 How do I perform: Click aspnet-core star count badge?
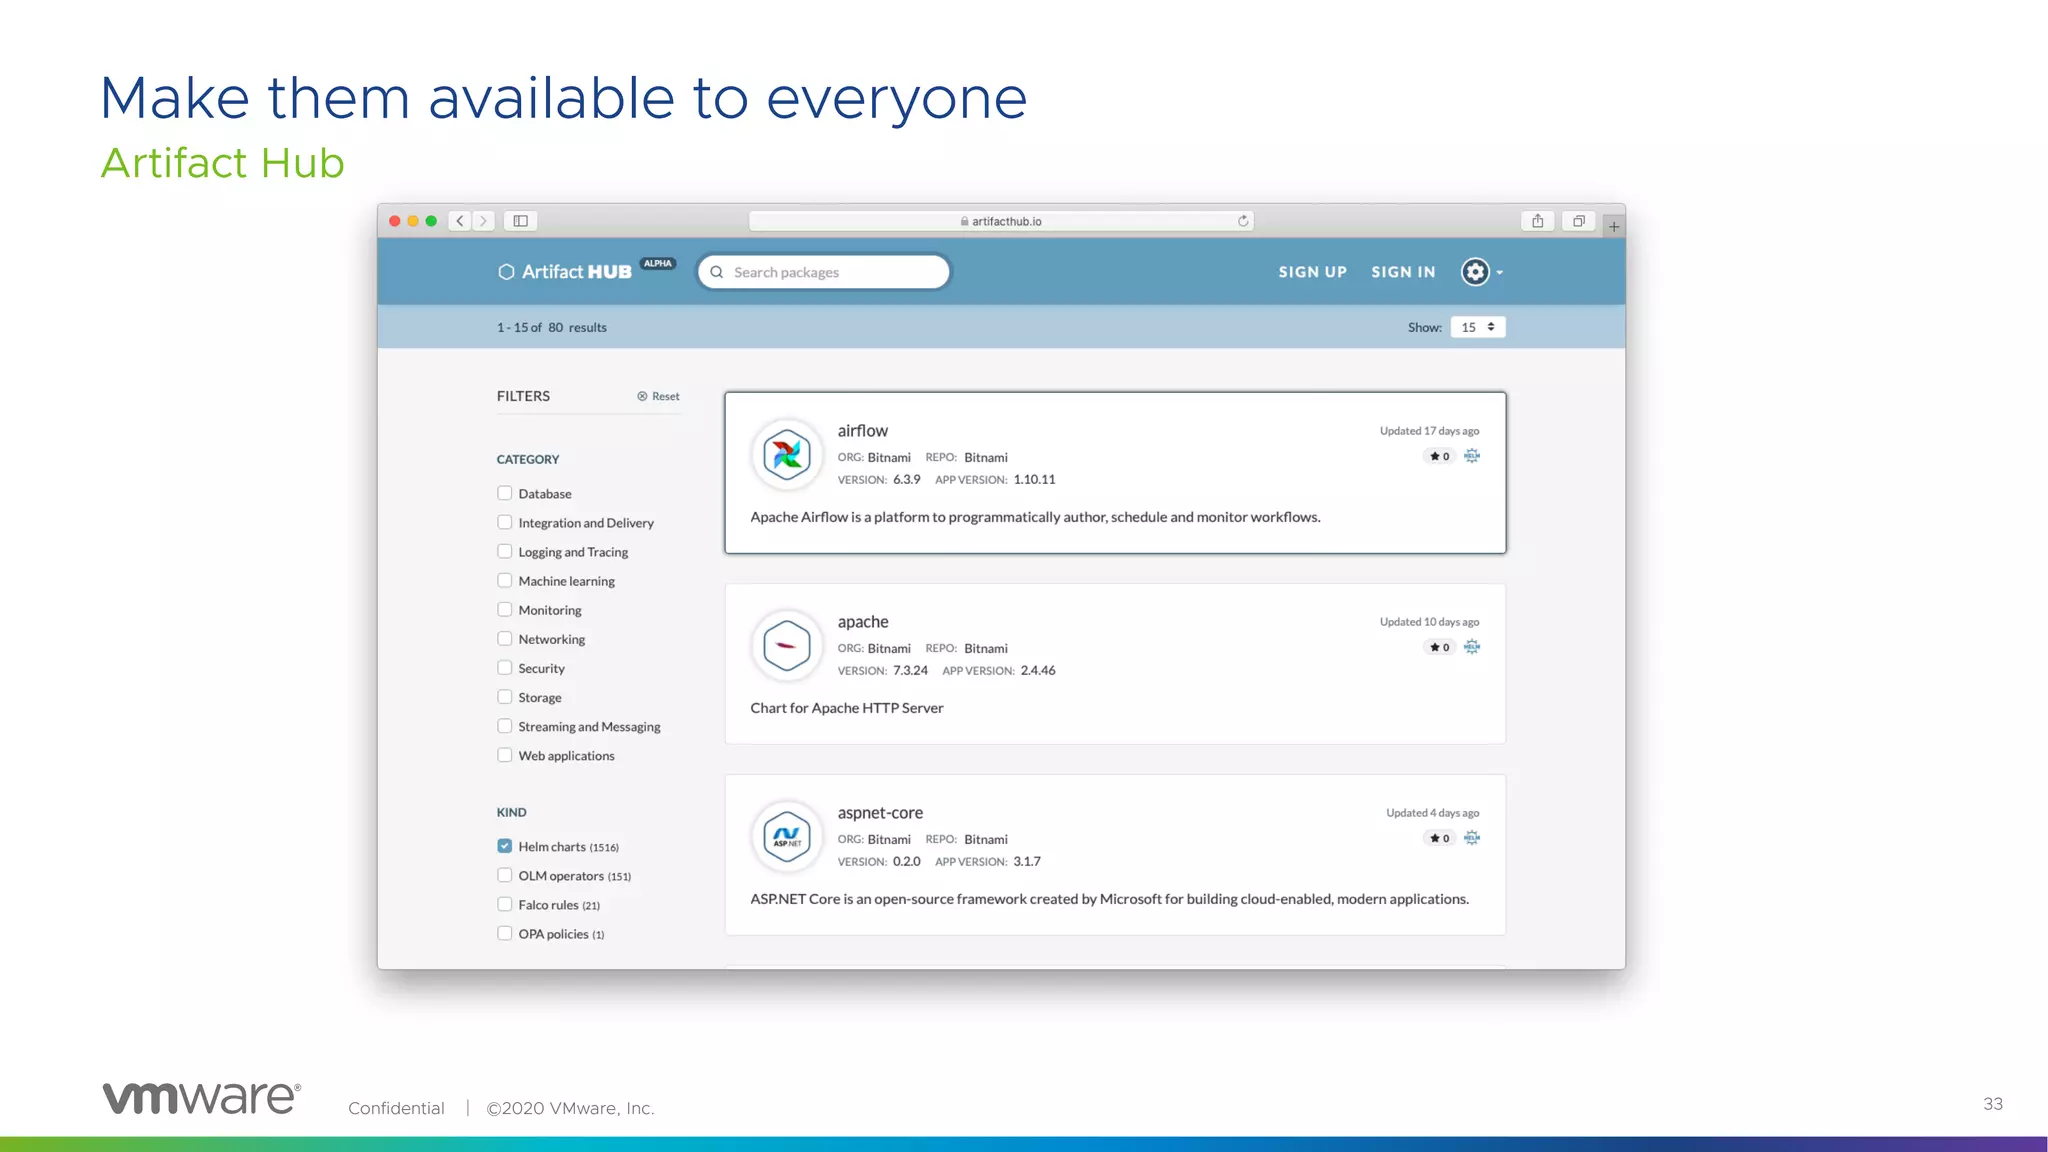tap(1440, 838)
